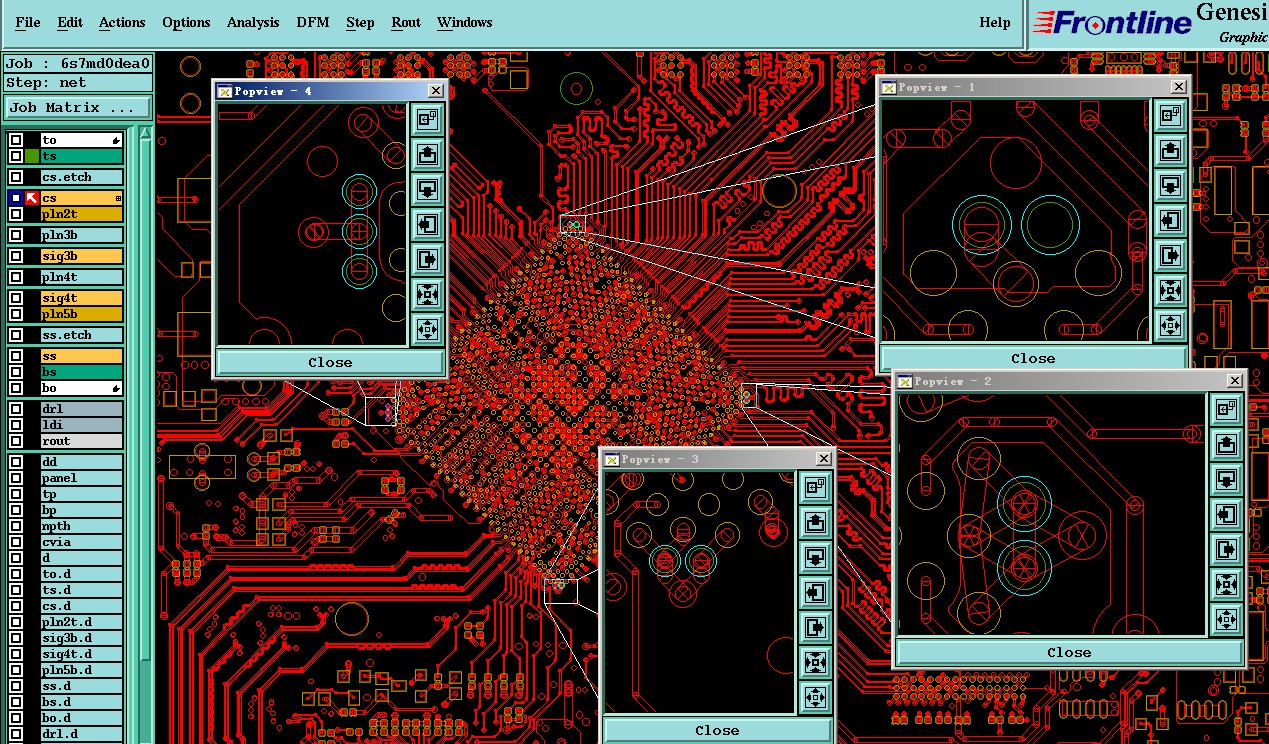
Task: Toggle the checkbox for layer 'ss.etch'
Action: point(16,335)
